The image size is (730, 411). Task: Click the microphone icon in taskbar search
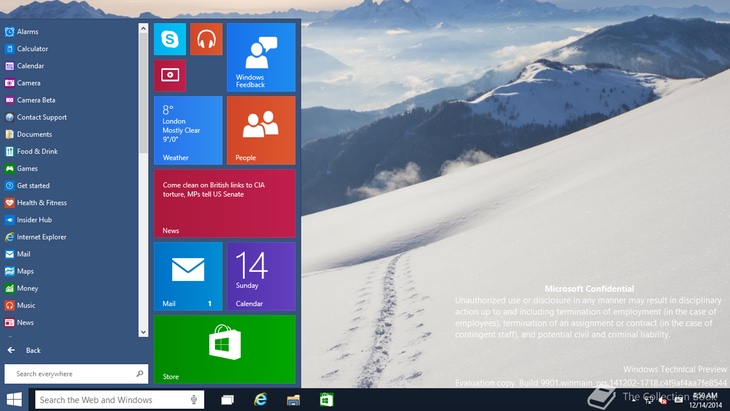(194, 400)
